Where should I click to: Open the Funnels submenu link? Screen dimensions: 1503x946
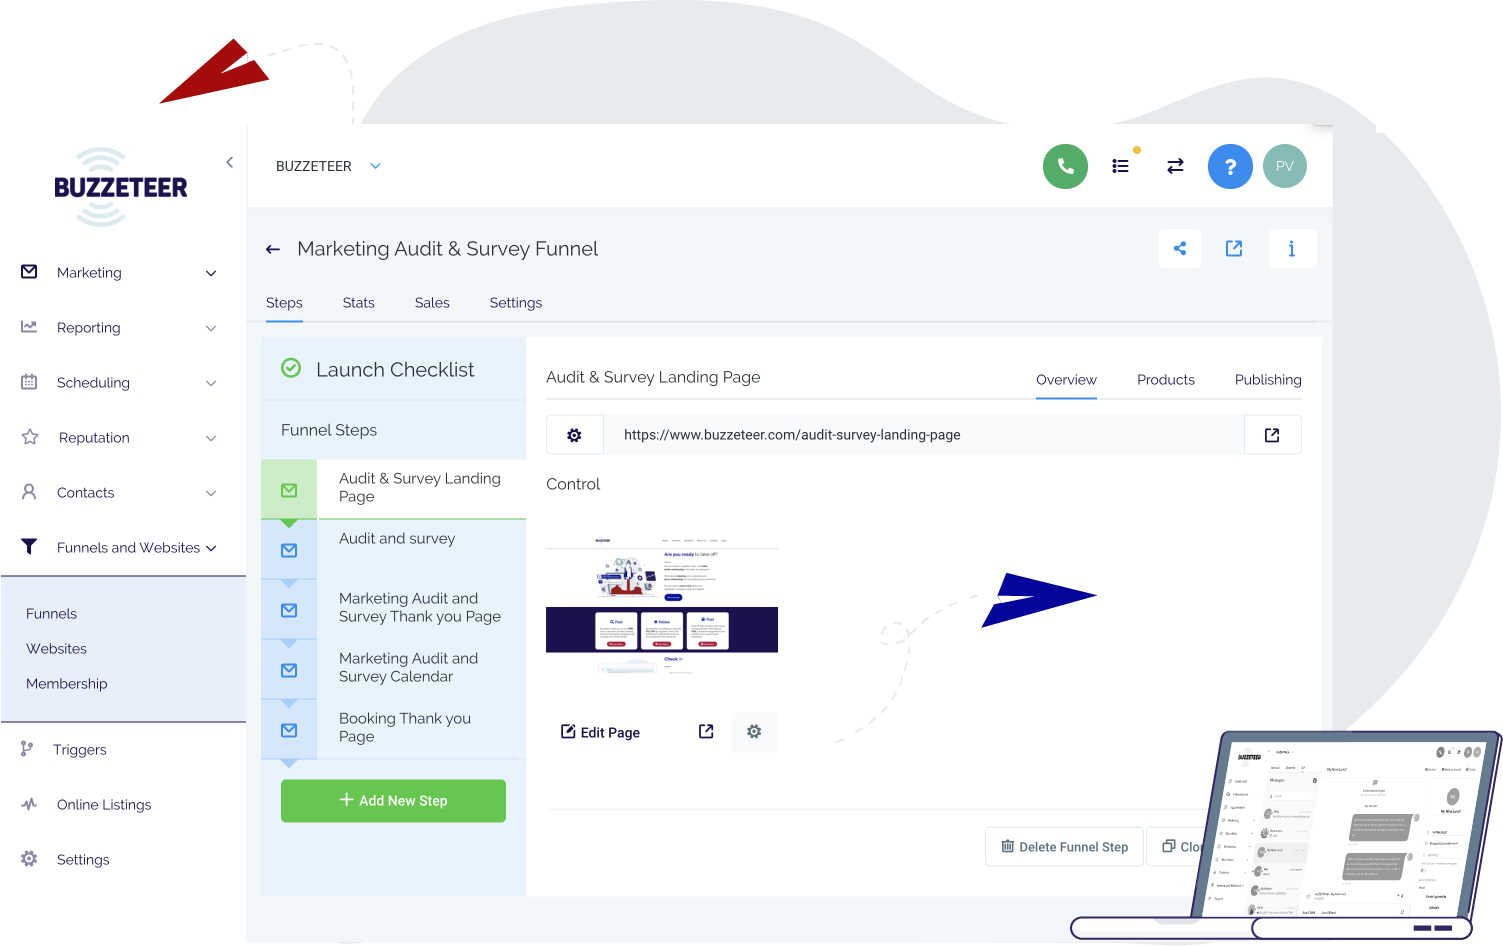(51, 614)
